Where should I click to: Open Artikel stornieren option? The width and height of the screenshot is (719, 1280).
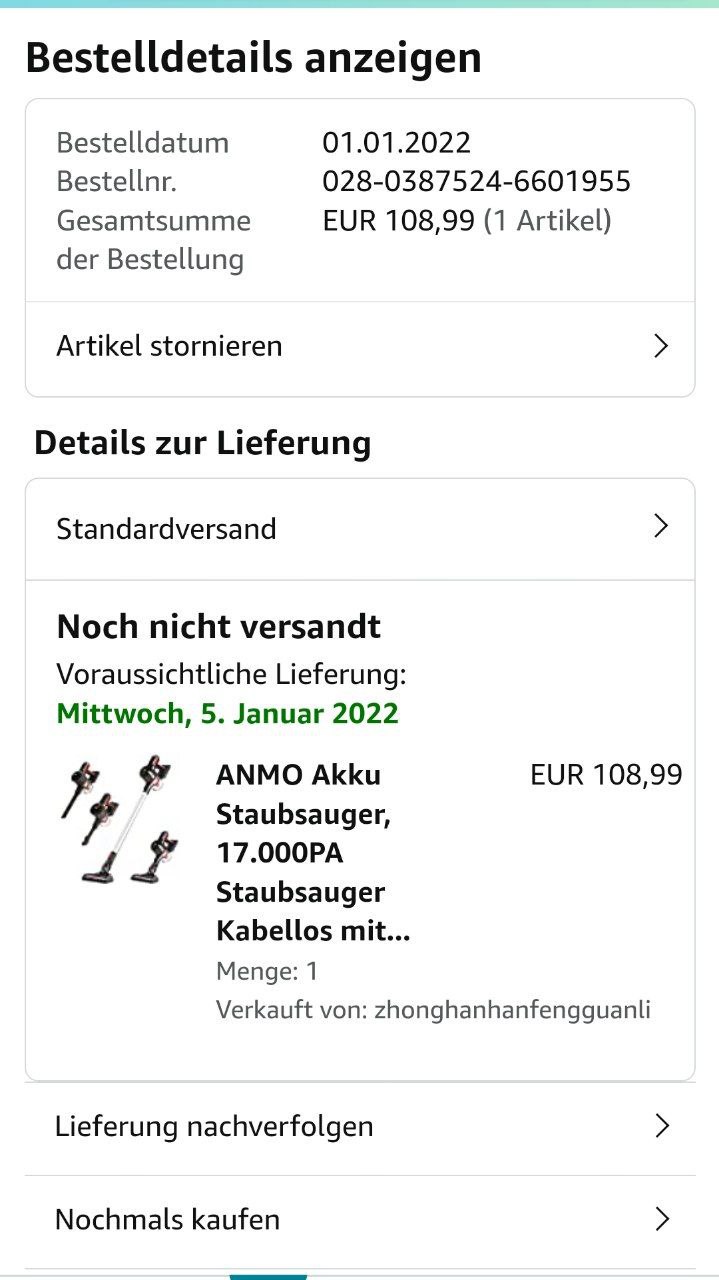point(170,346)
